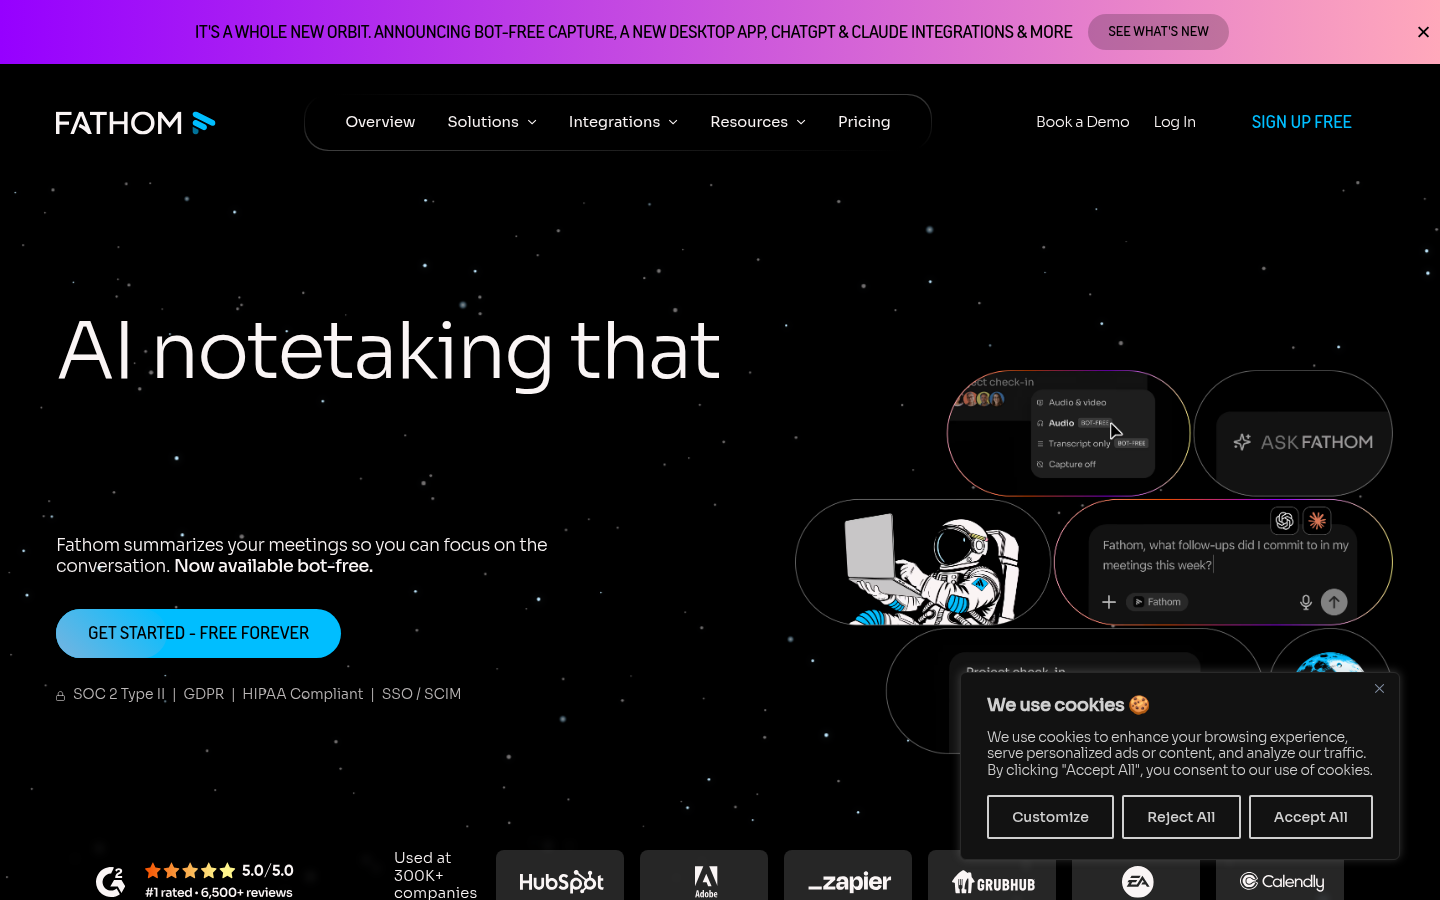Click the "GDPR" compliance text
Screen dimensions: 1440x900
click(204, 694)
